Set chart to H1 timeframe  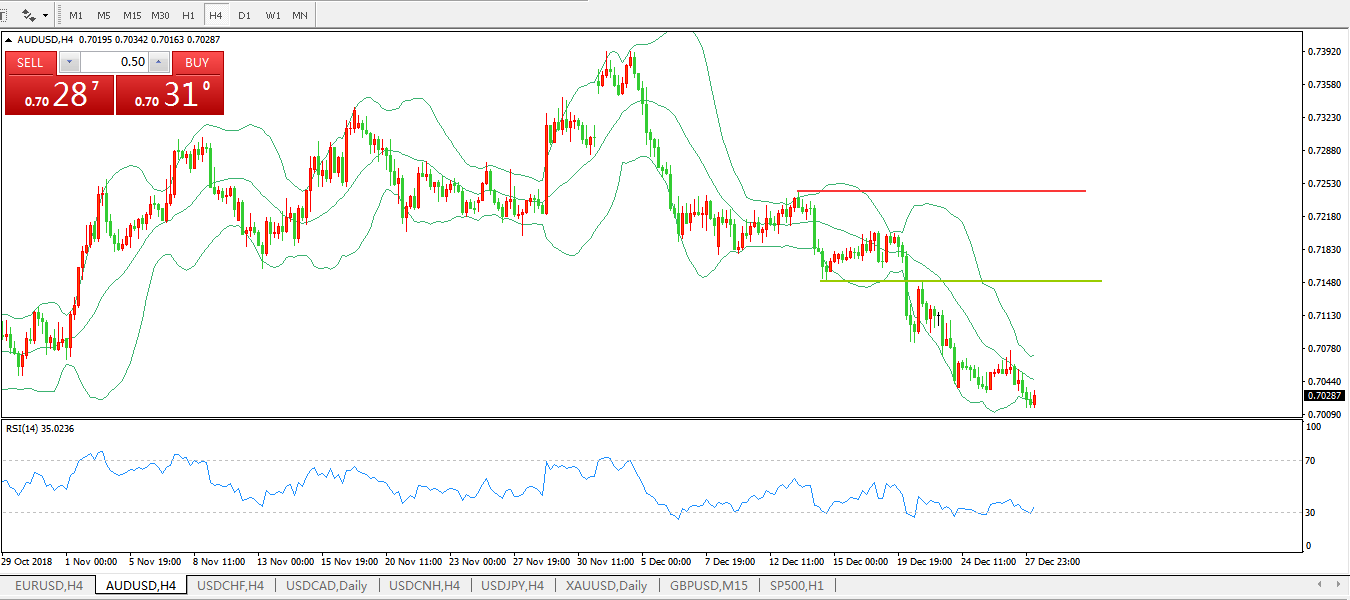188,16
